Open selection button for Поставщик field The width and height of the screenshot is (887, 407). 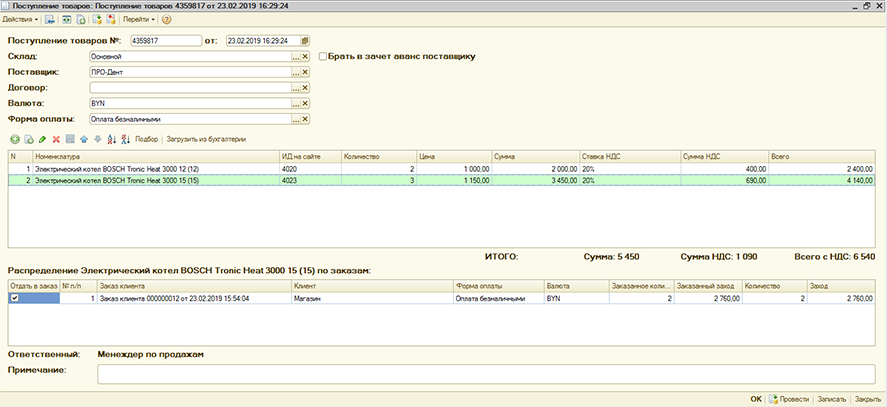click(x=295, y=73)
